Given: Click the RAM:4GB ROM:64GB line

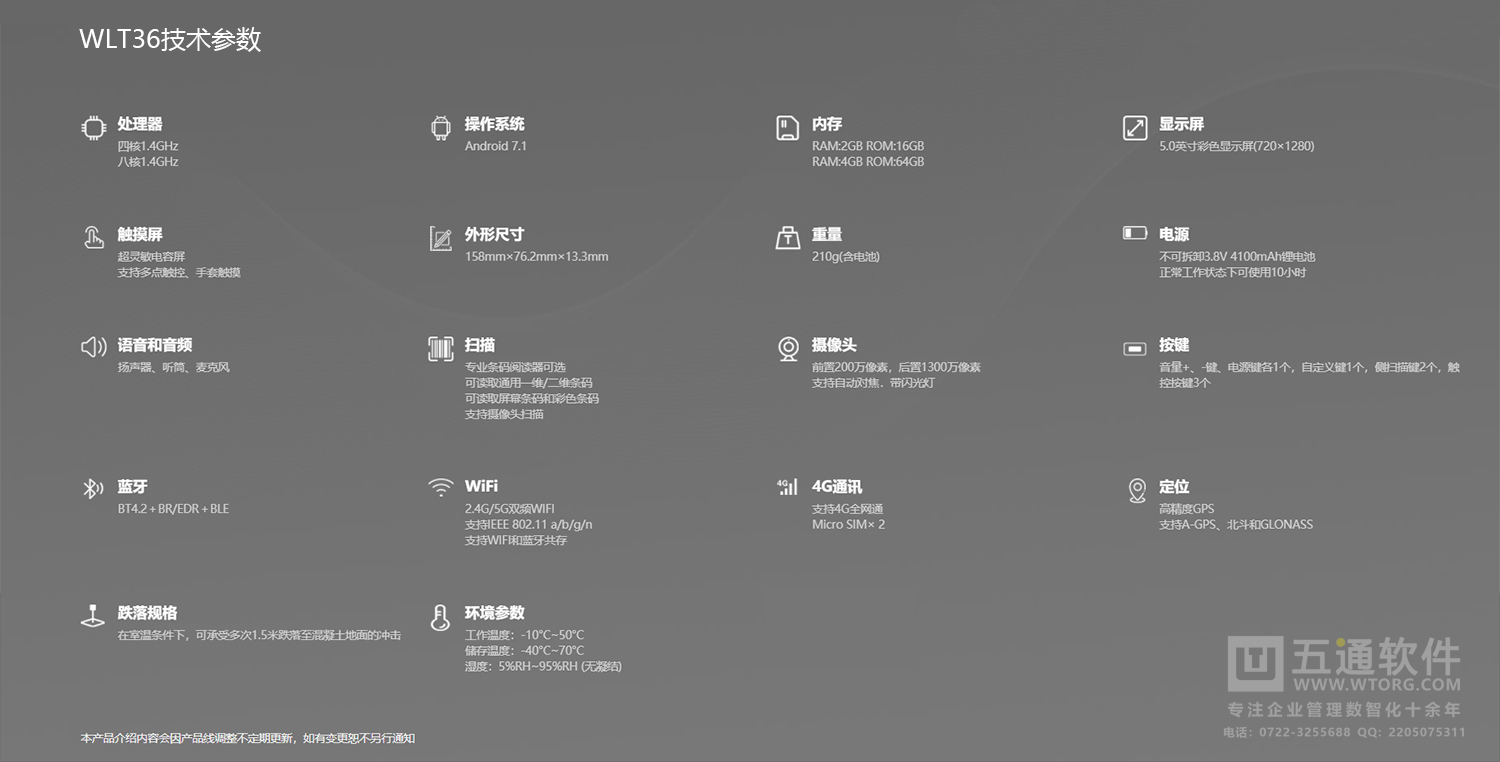Looking at the screenshot, I should pos(868,162).
